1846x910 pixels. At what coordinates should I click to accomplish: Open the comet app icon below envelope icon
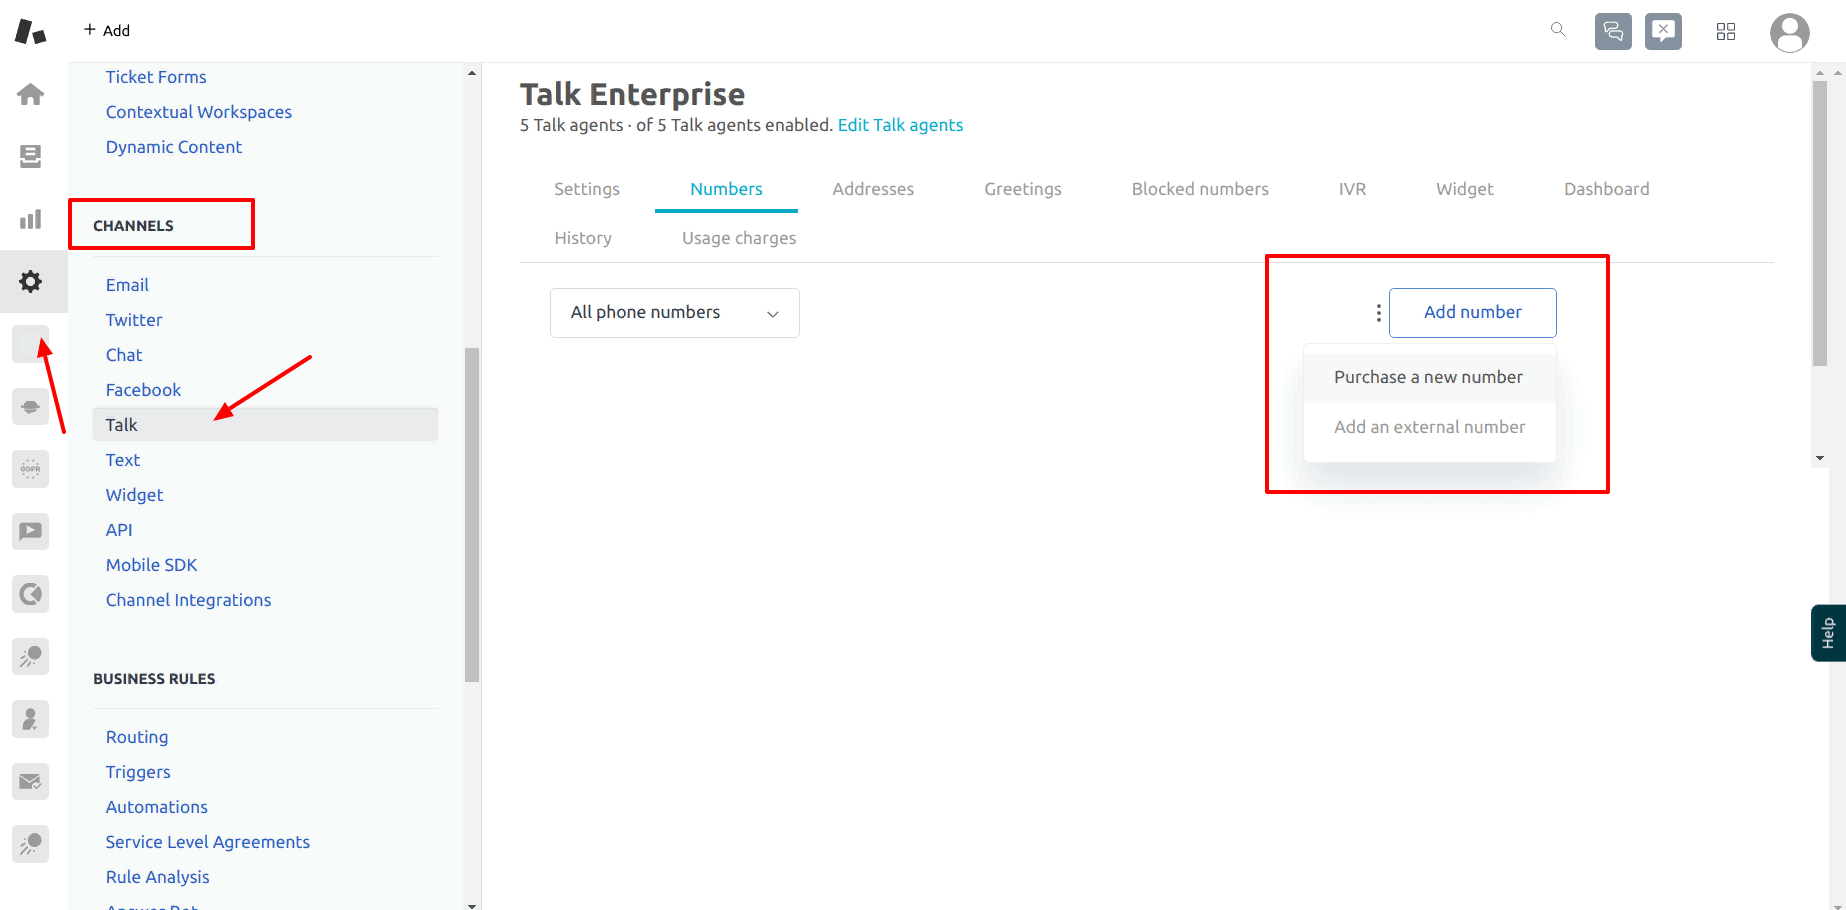click(x=31, y=844)
